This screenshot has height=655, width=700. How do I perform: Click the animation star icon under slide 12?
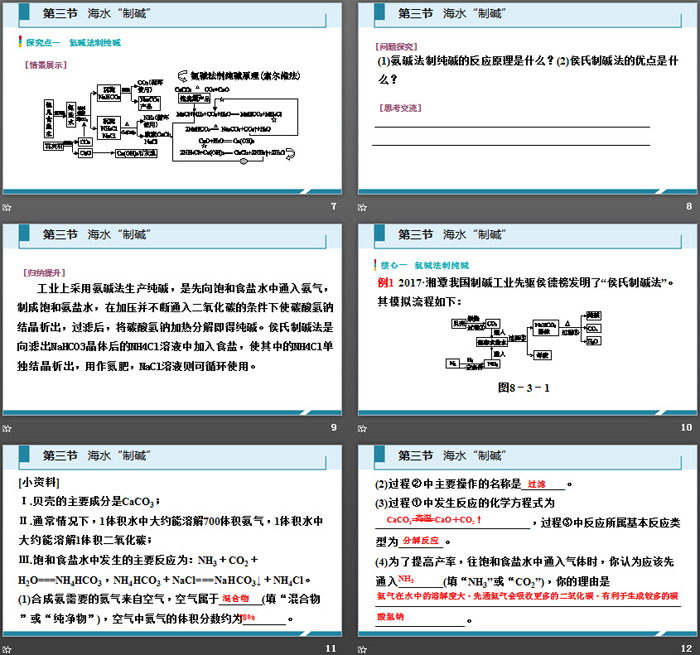pos(362,649)
